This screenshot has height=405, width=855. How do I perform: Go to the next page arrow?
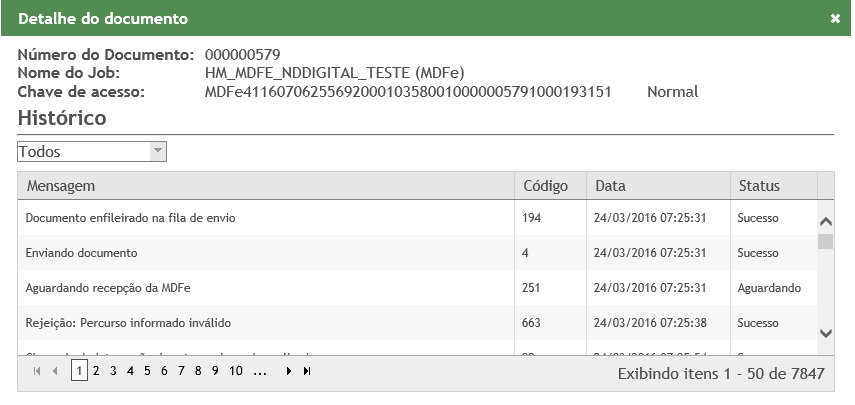pyautogui.click(x=289, y=371)
